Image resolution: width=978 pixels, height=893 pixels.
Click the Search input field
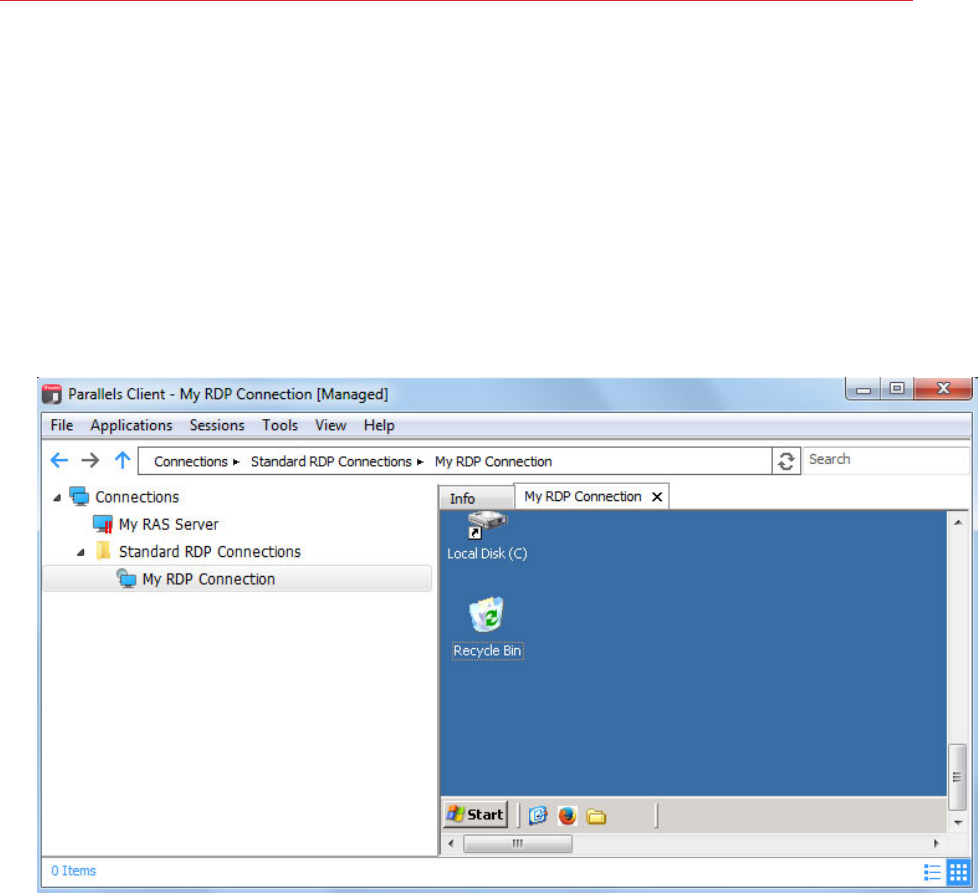[x=886, y=460]
